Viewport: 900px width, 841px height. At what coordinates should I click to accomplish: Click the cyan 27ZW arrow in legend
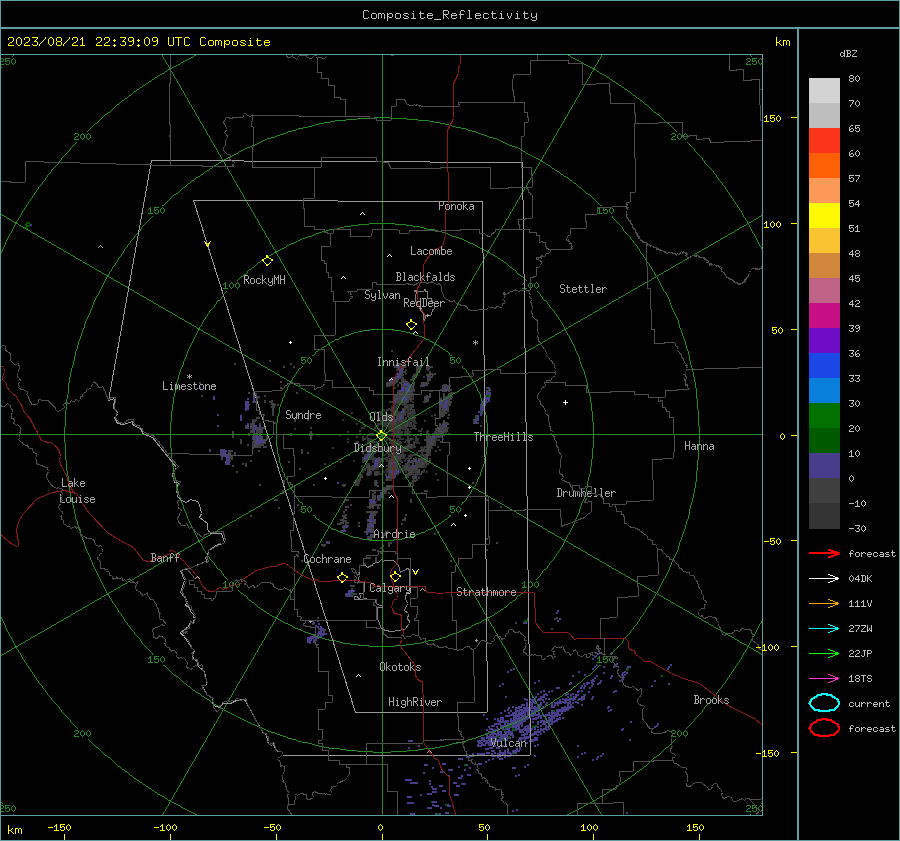click(x=824, y=629)
